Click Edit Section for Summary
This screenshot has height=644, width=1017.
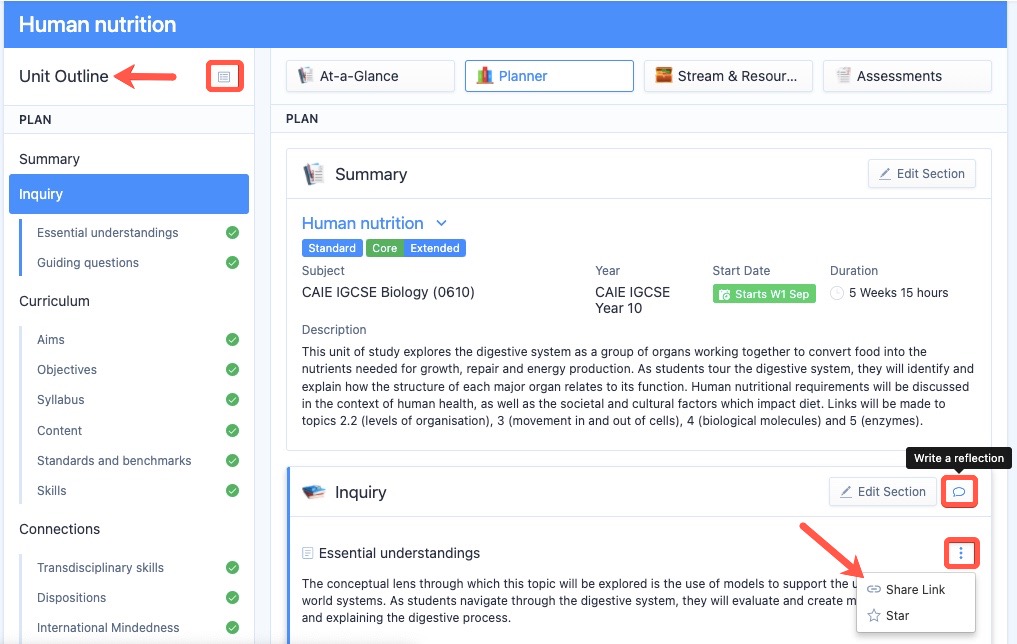pyautogui.click(x=922, y=174)
